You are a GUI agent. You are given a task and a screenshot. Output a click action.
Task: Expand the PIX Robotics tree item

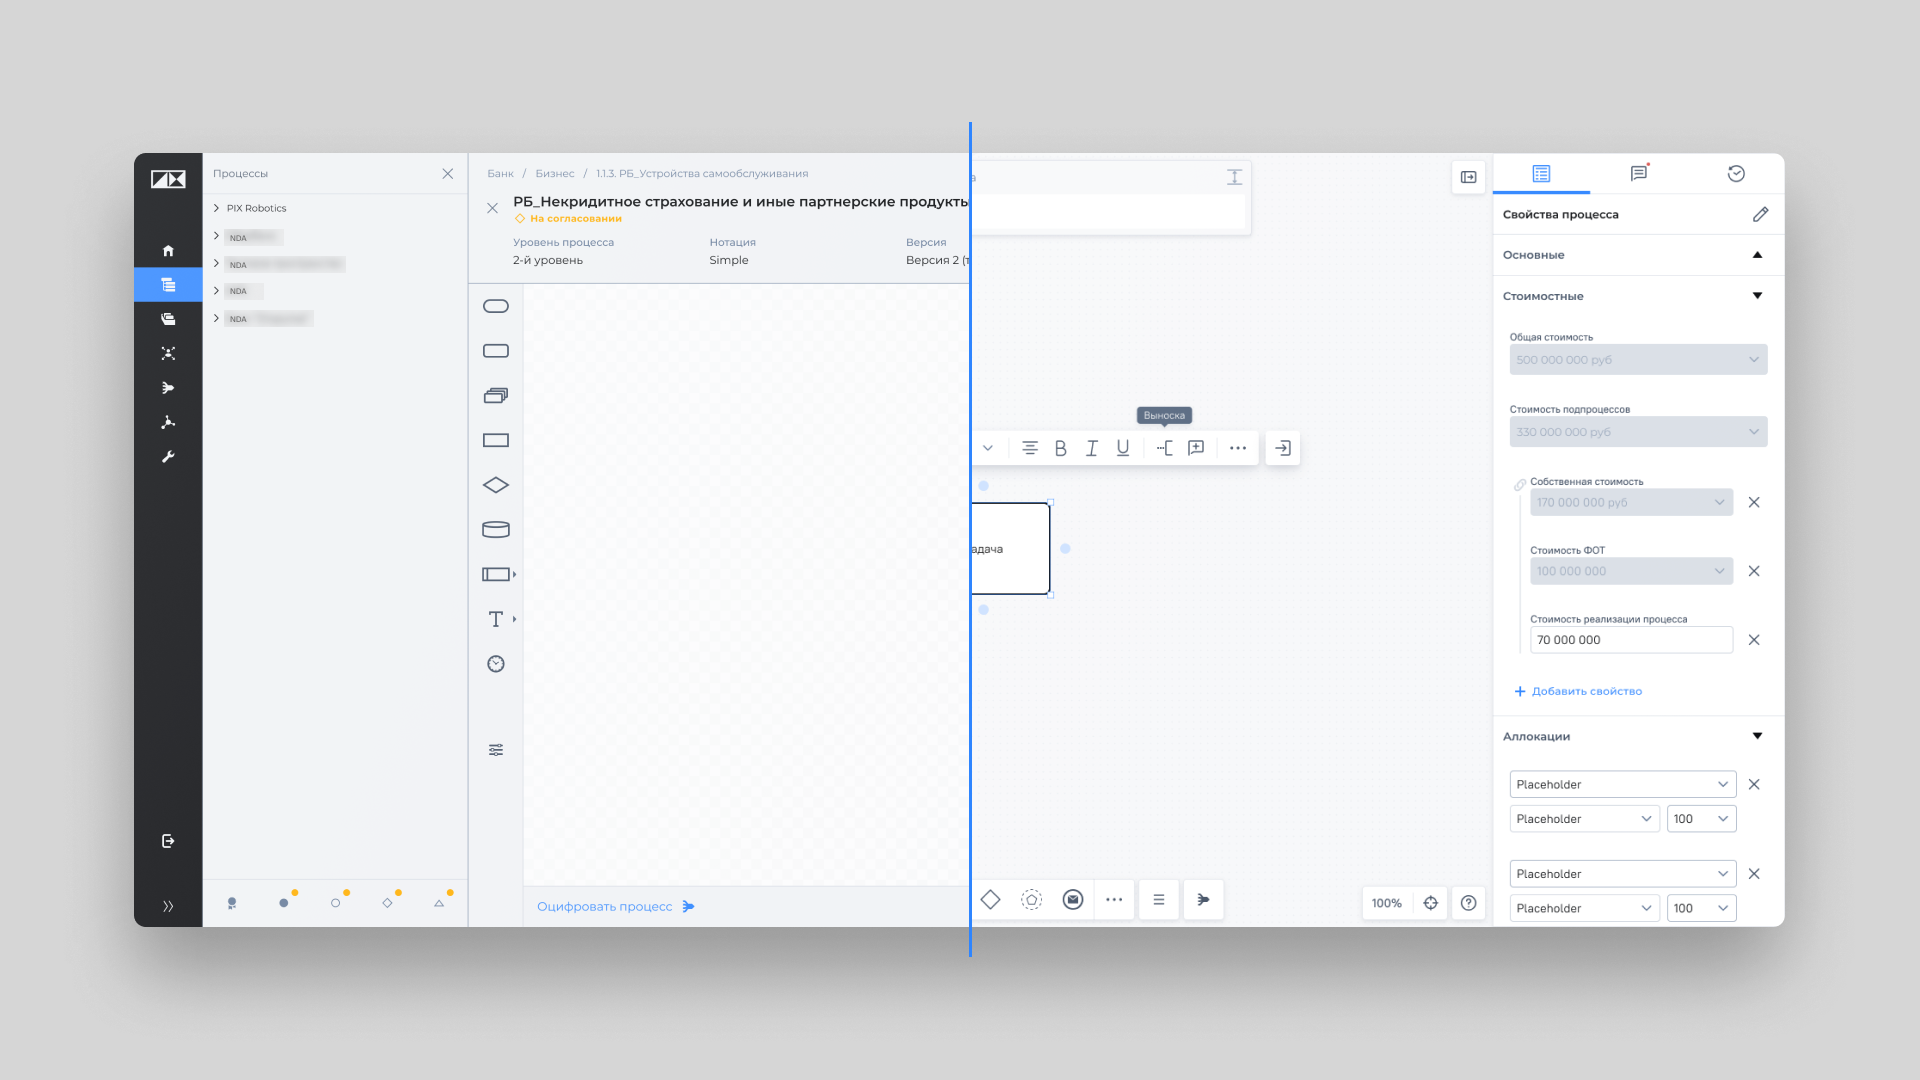pos(216,208)
